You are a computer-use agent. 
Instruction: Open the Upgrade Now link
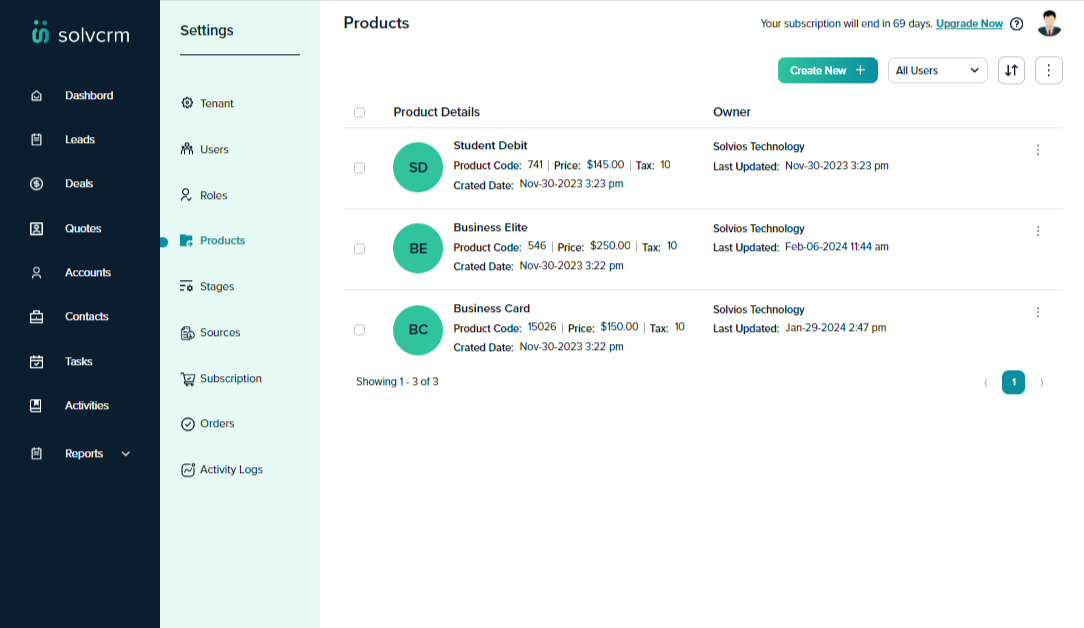pyautogui.click(x=969, y=23)
